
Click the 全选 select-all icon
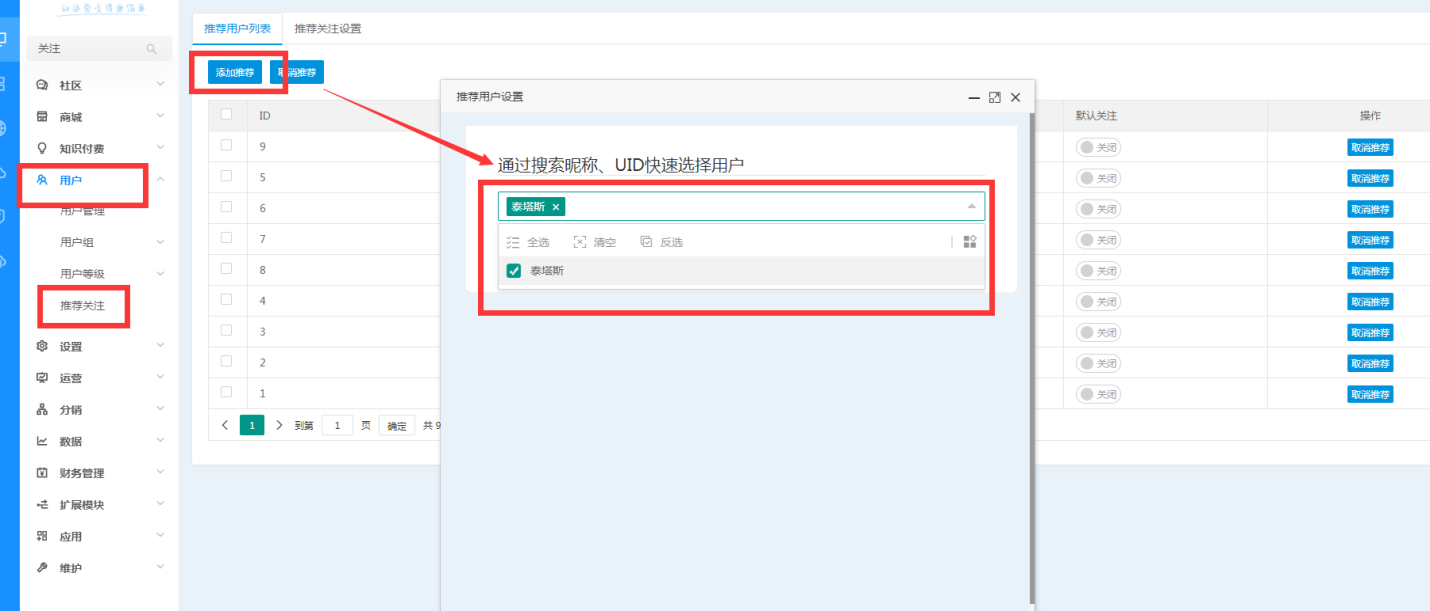point(514,242)
